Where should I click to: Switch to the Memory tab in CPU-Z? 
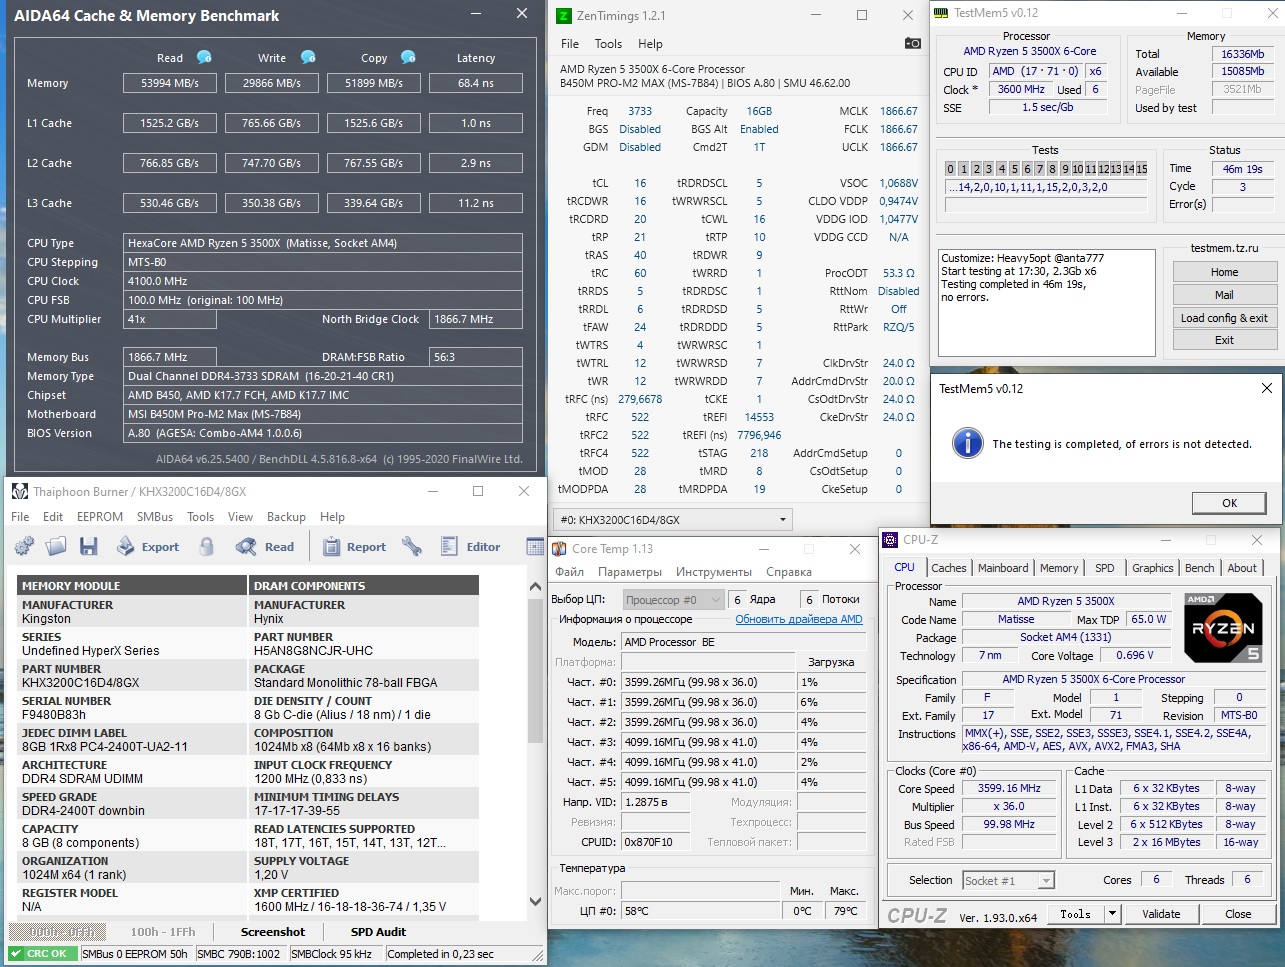pos(1059,568)
